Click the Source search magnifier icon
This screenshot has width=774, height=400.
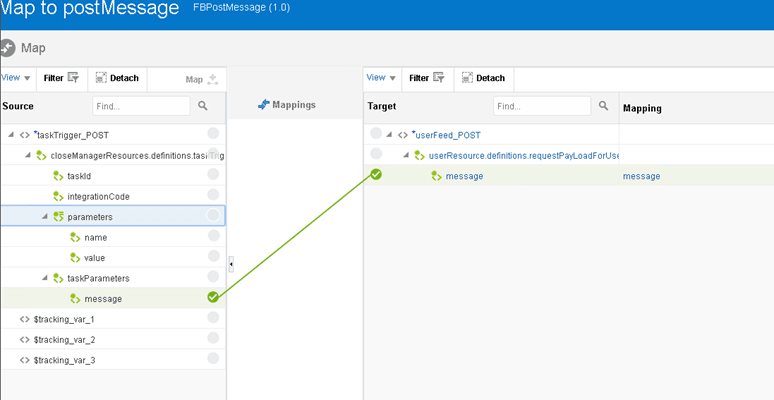point(203,106)
